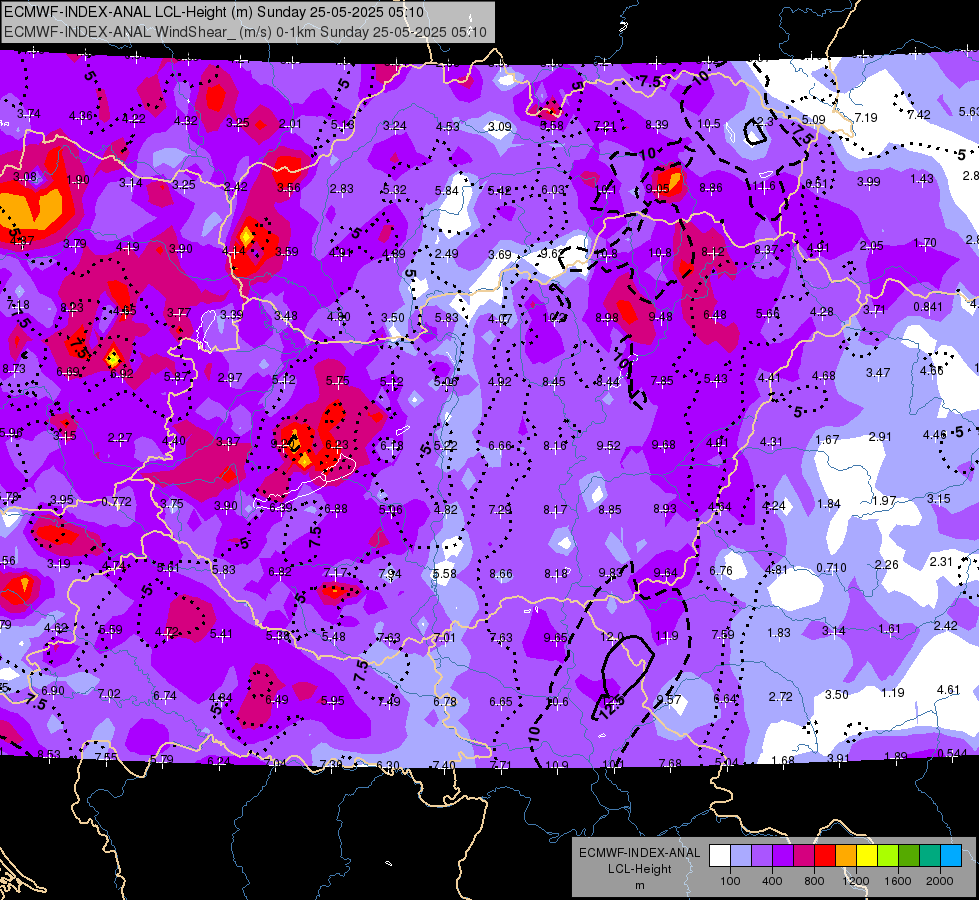Viewport: 979px width, 900px height.
Task: Click the wind shear value 0.841
Action: 928,306
